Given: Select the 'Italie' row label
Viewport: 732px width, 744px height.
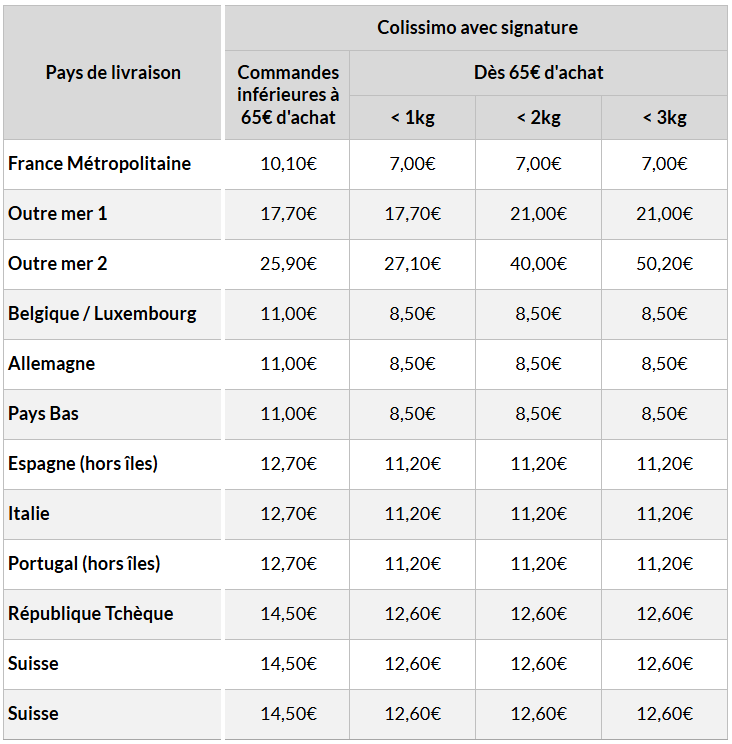Looking at the screenshot, I should click(28, 513).
